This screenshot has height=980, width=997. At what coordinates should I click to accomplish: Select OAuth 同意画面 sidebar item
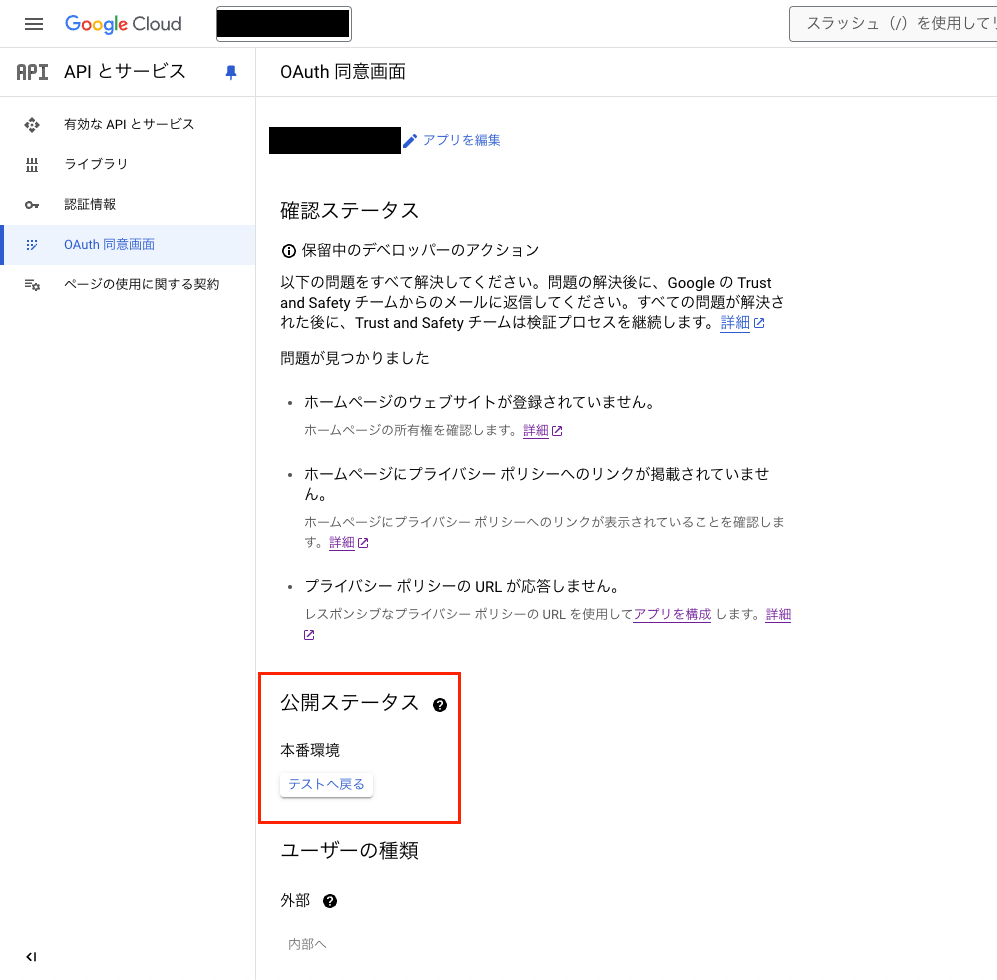click(128, 244)
